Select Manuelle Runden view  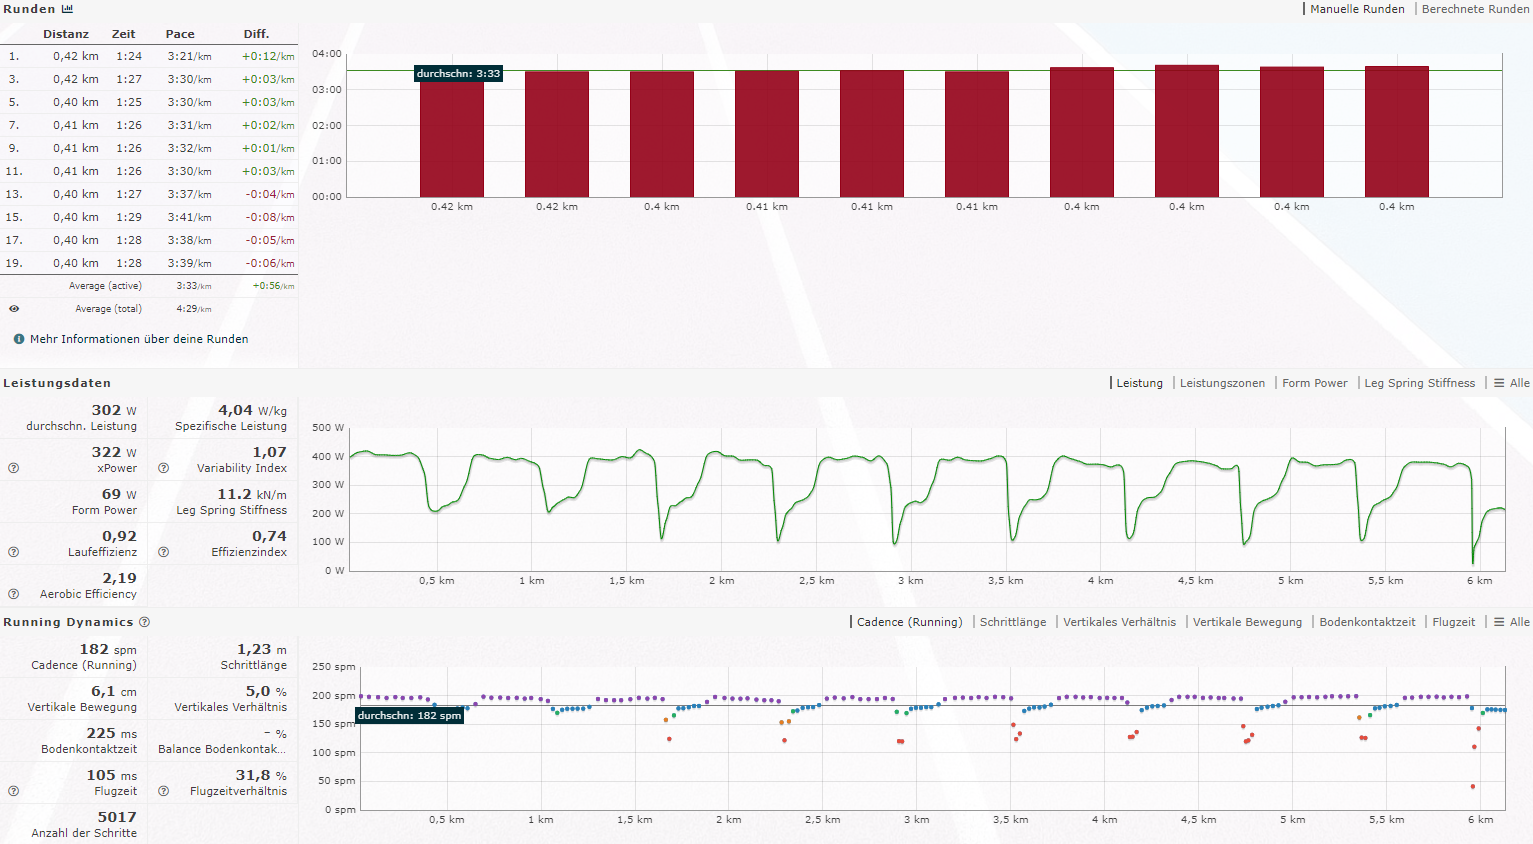click(x=1357, y=9)
